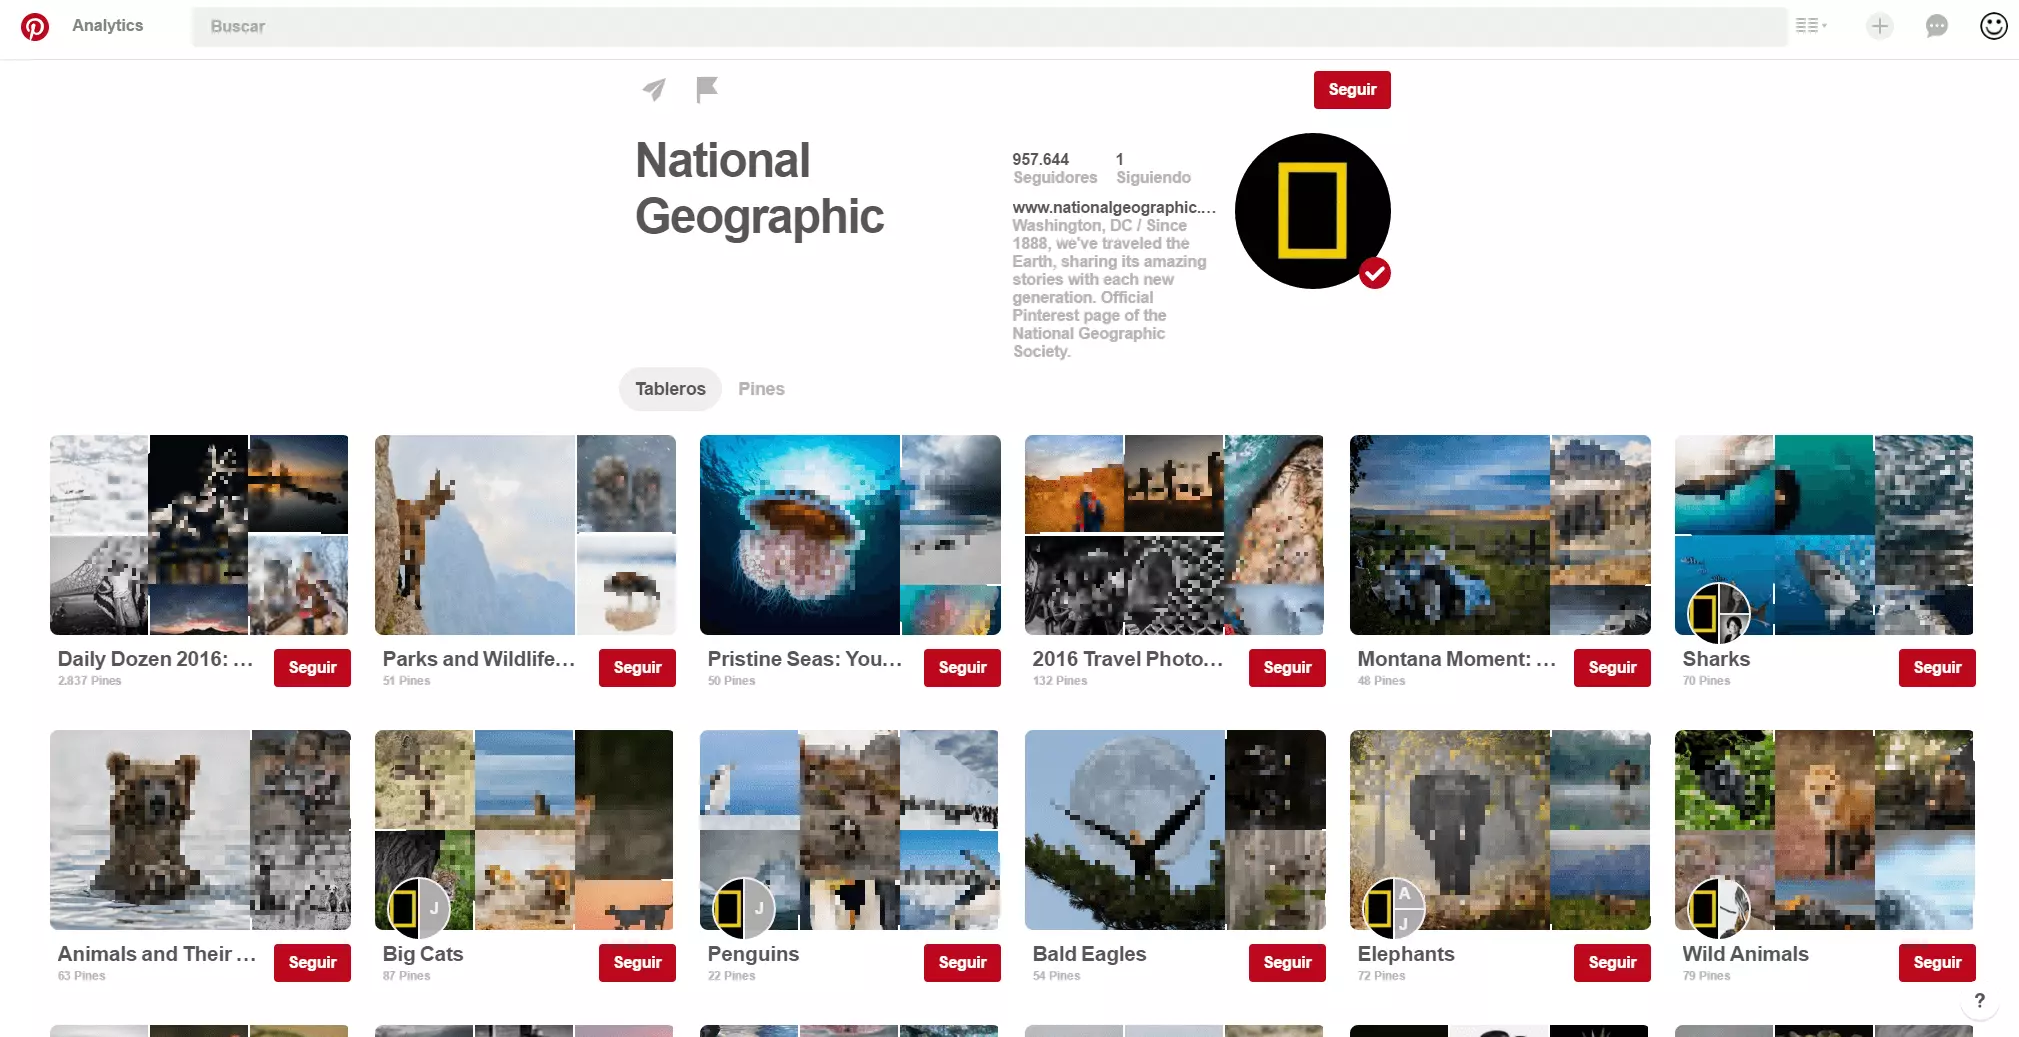The height and width of the screenshot is (1037, 2019).
Task: Click collaborator avatar on Sharks board
Action: tap(1719, 613)
